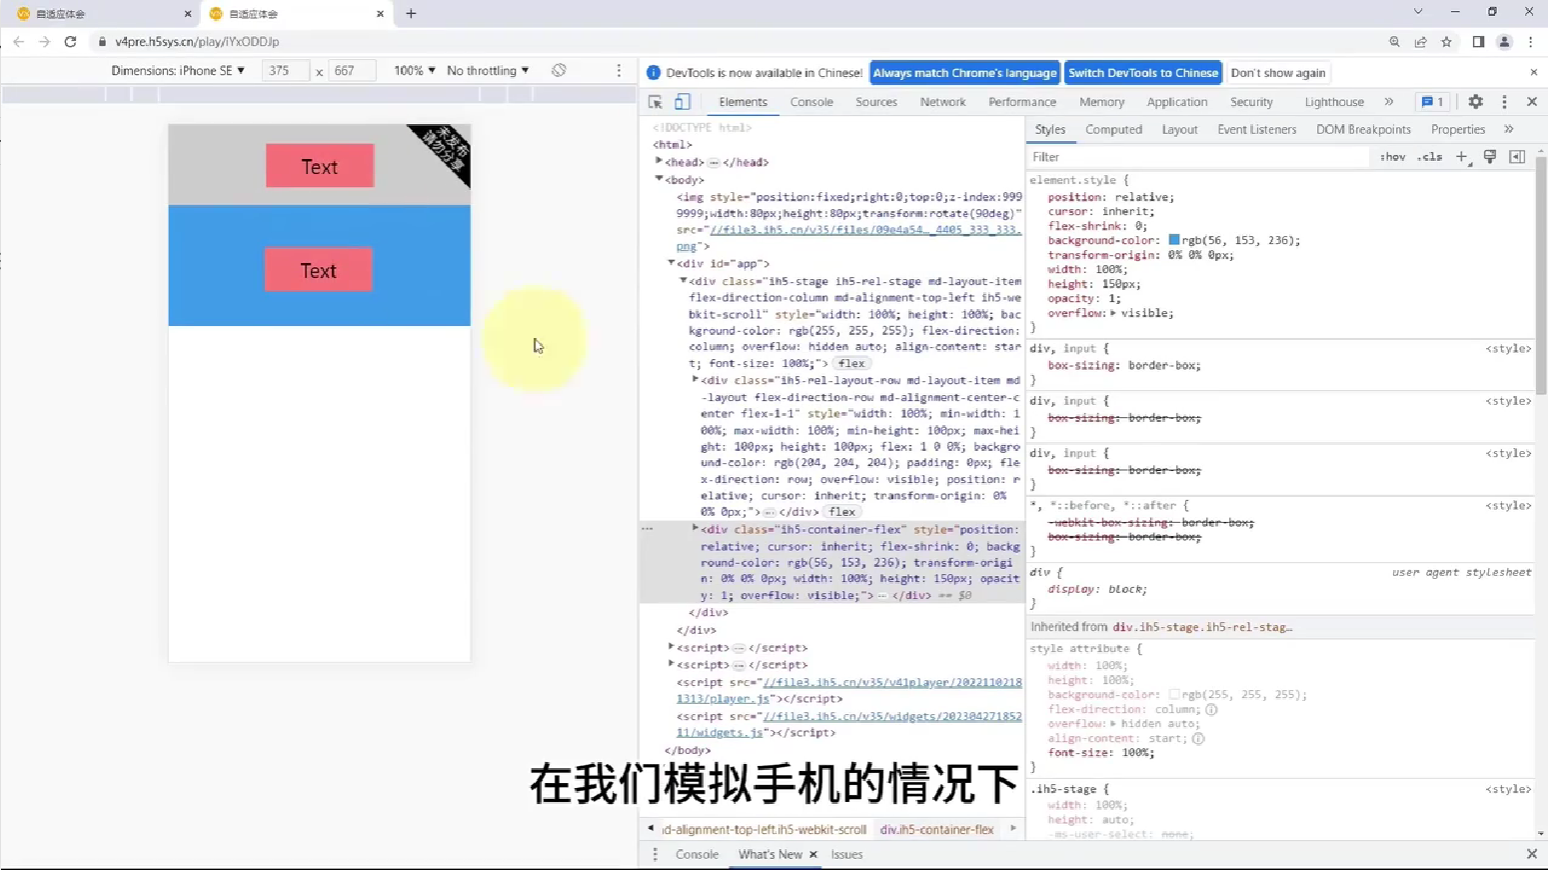
Task: Toggle the :hov element state button
Action: pyautogui.click(x=1392, y=157)
